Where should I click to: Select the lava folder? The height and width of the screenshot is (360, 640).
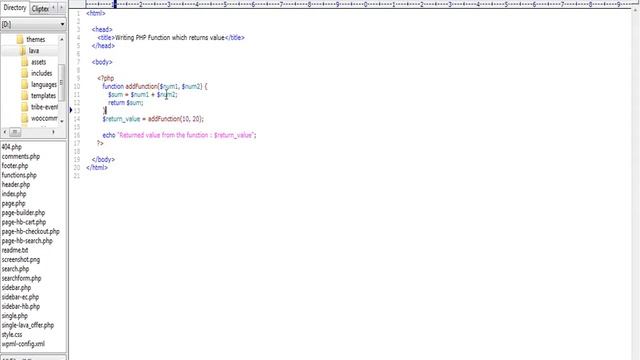[x=33, y=51]
